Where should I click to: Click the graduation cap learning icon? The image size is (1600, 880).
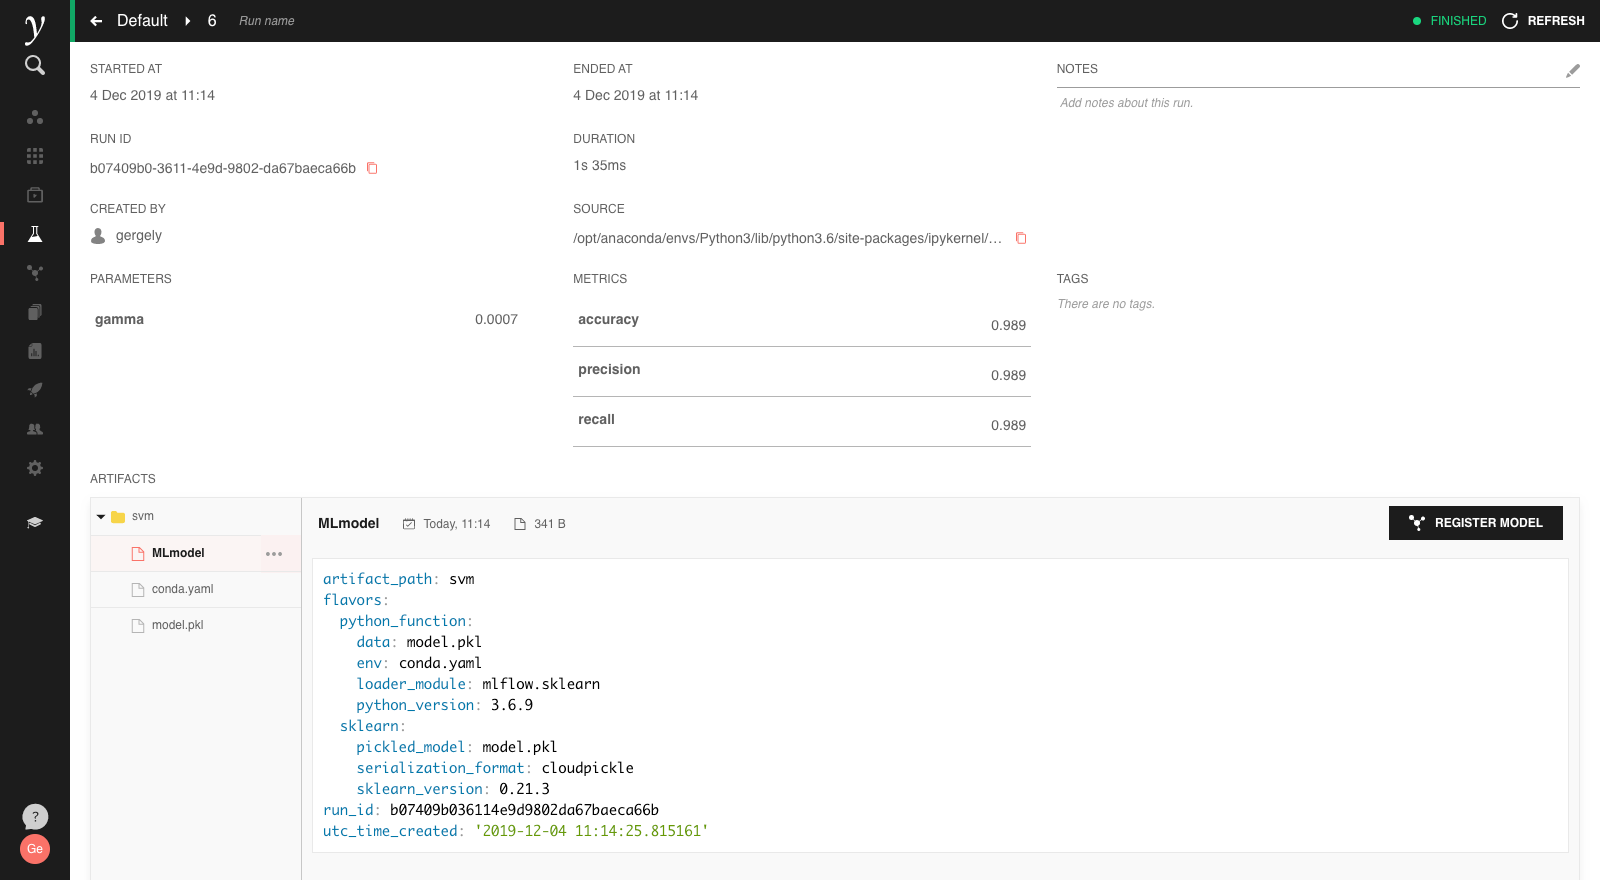[35, 523]
